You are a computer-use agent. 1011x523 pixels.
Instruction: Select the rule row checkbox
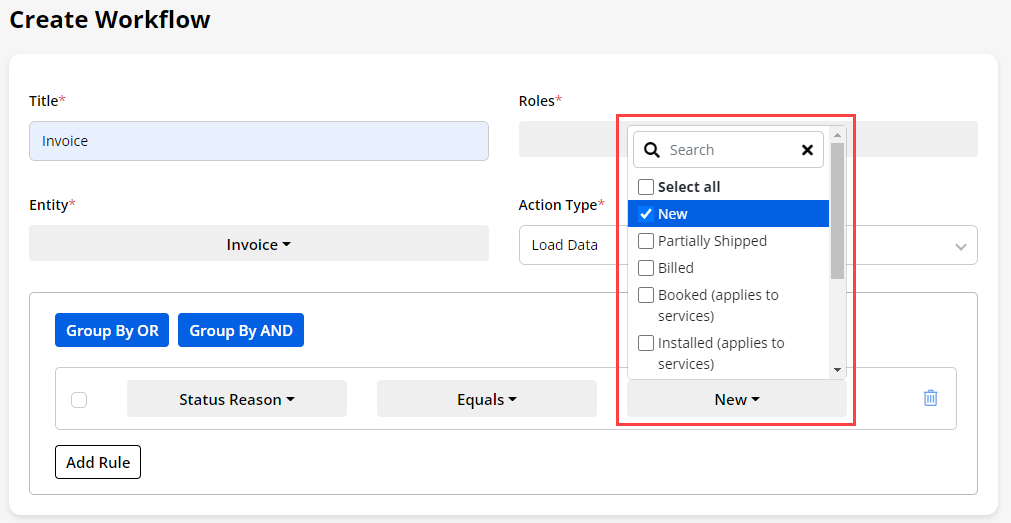pos(79,400)
